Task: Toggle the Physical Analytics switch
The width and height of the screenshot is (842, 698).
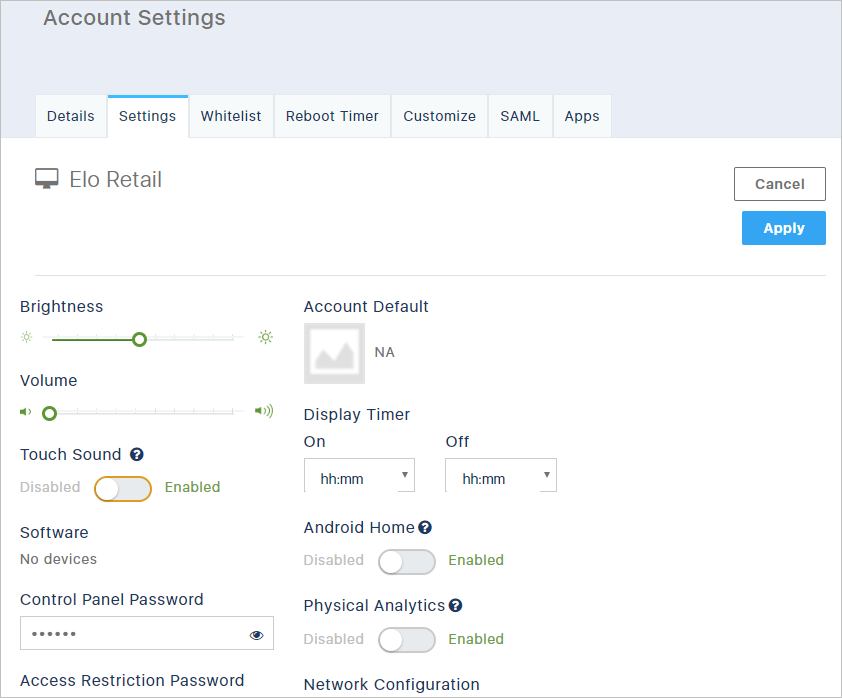Action: pos(407,640)
